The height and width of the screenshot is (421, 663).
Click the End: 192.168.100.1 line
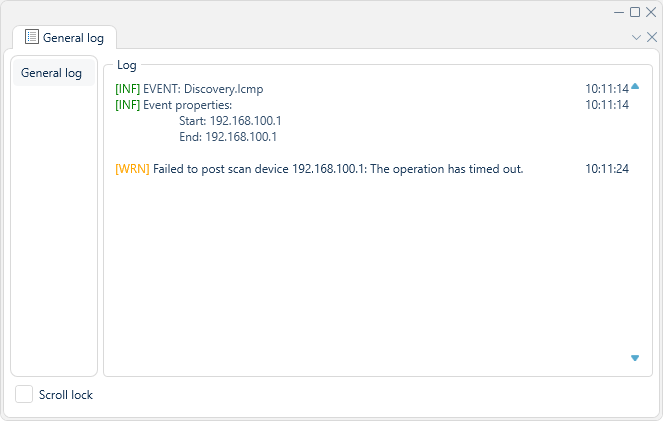click(228, 137)
